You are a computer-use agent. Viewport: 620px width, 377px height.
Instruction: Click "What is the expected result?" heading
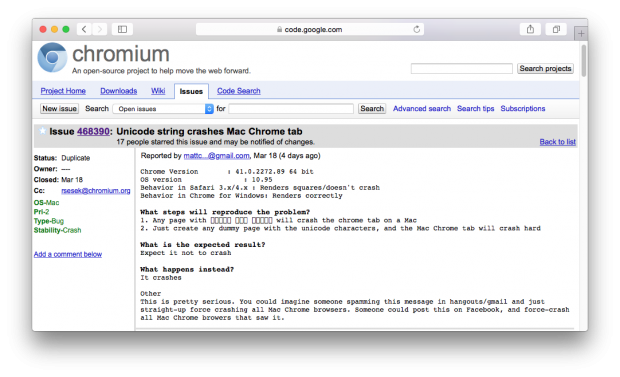pos(202,245)
